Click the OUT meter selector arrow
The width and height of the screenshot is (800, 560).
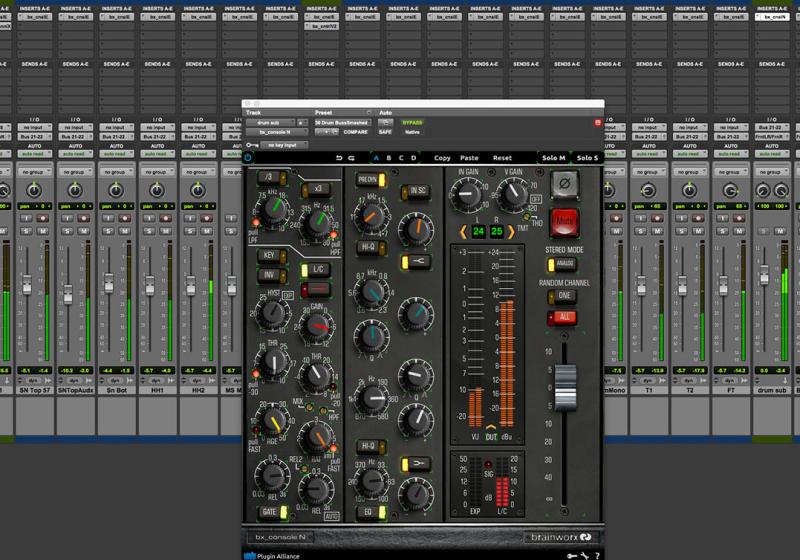491,427
